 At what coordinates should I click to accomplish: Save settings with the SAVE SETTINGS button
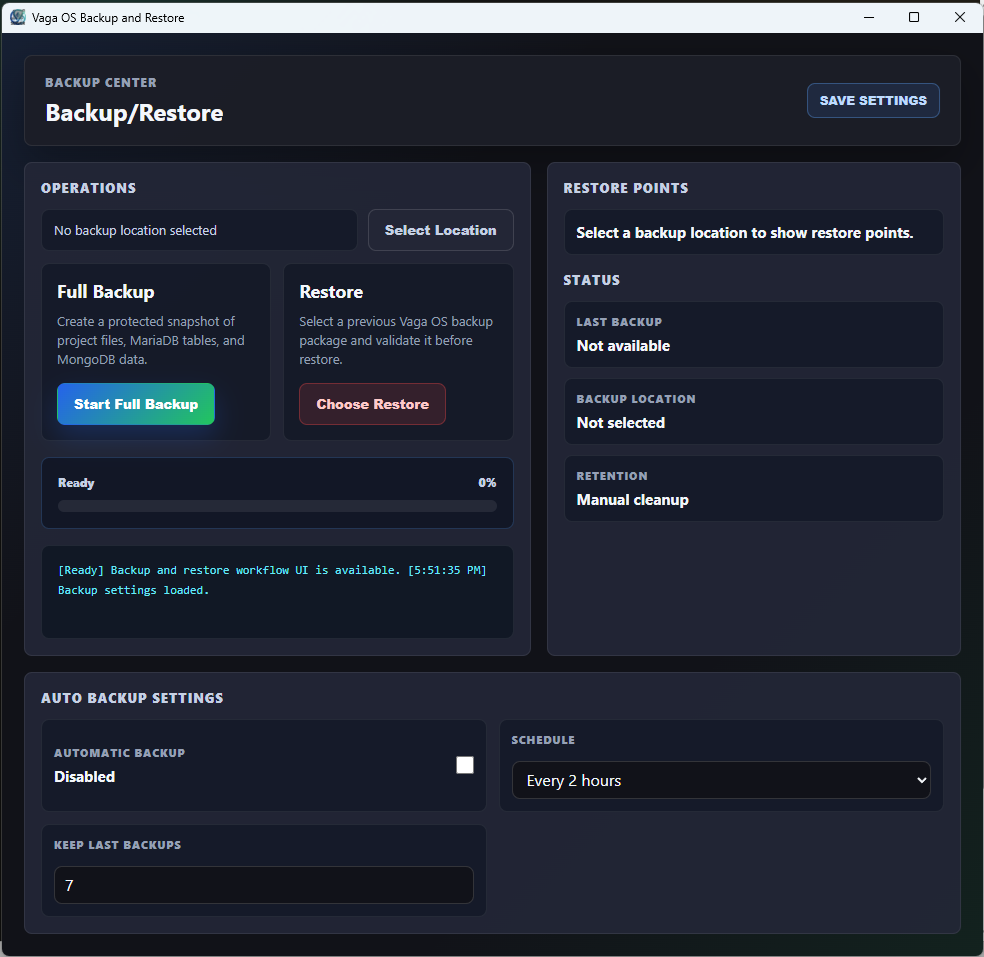[x=872, y=100]
